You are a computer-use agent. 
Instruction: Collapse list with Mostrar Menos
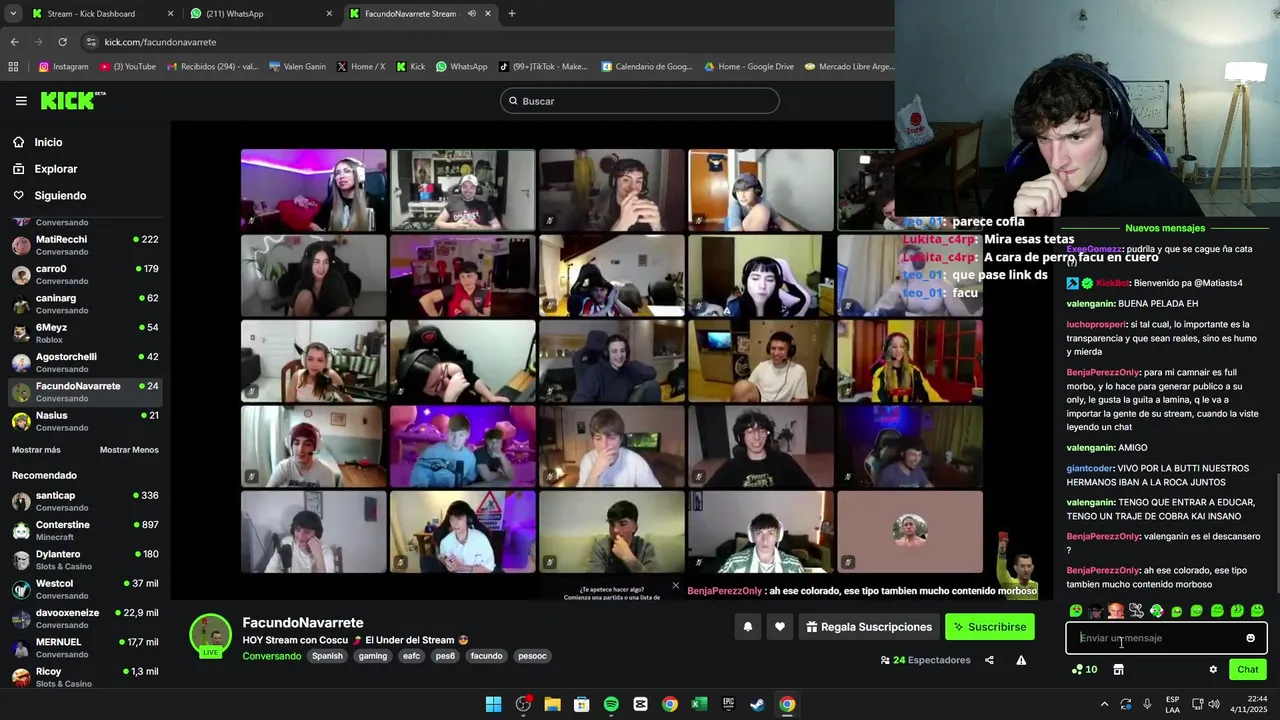click(129, 450)
